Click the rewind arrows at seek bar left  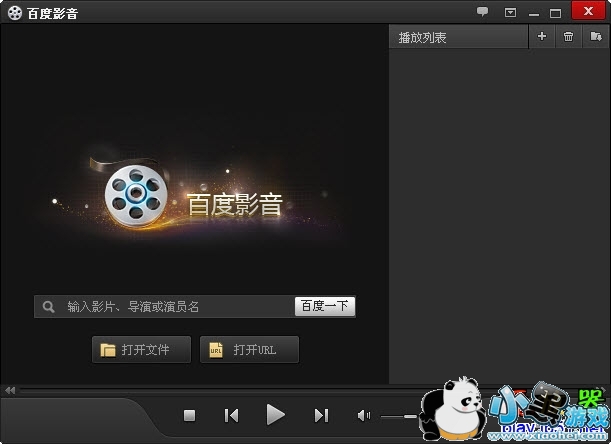(x=9, y=390)
